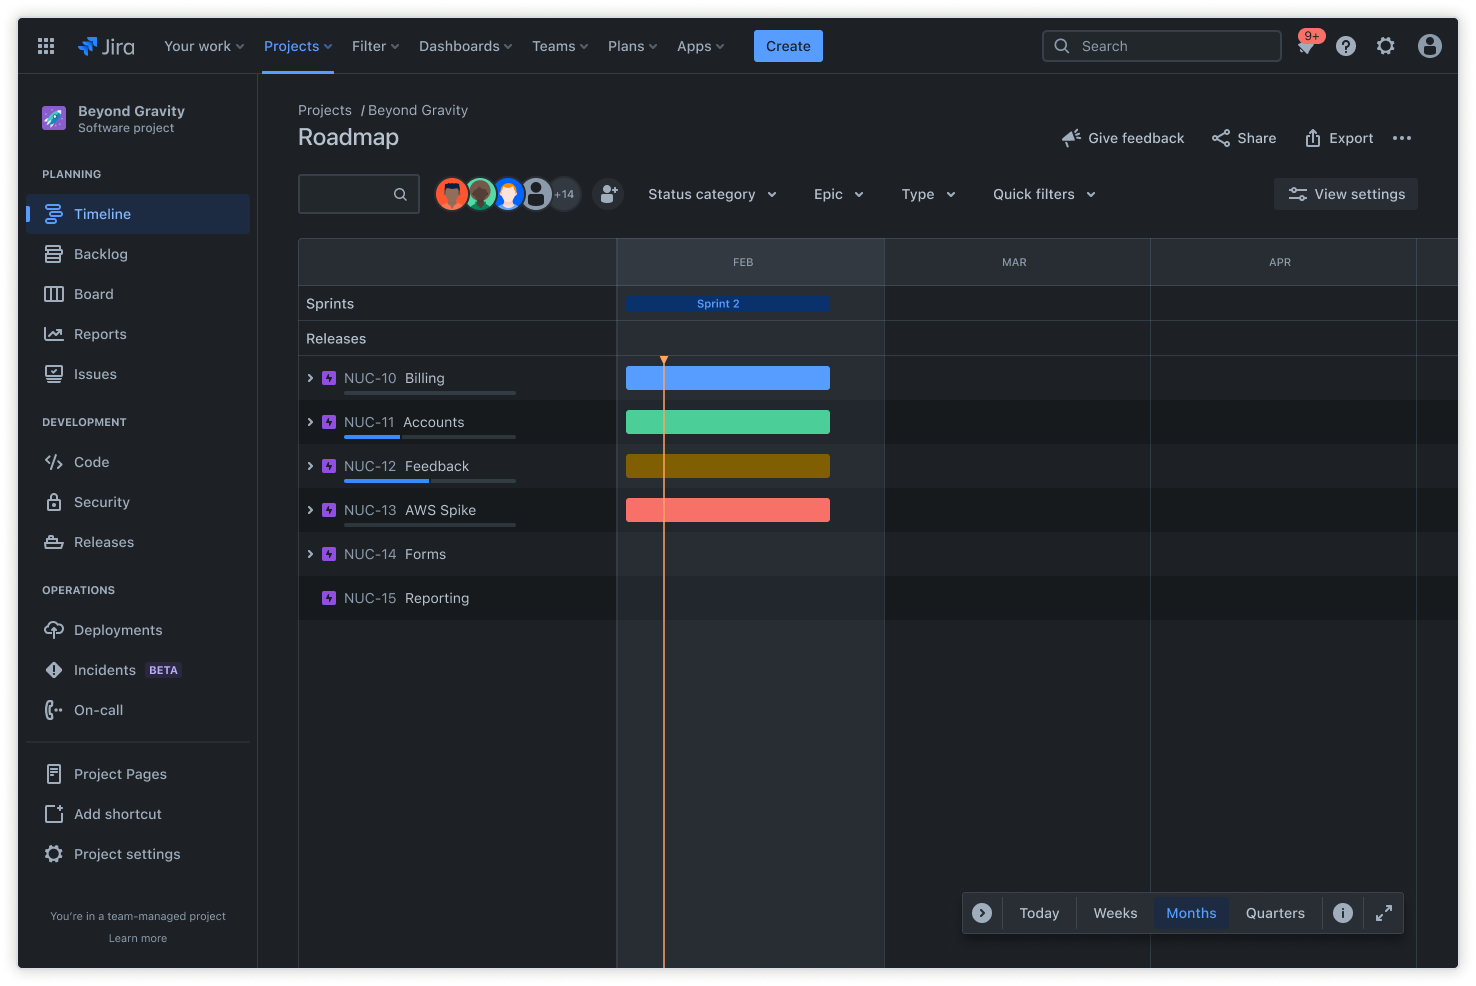Switch to the Weeks tab
This screenshot has height=986, width=1476.
click(1114, 912)
